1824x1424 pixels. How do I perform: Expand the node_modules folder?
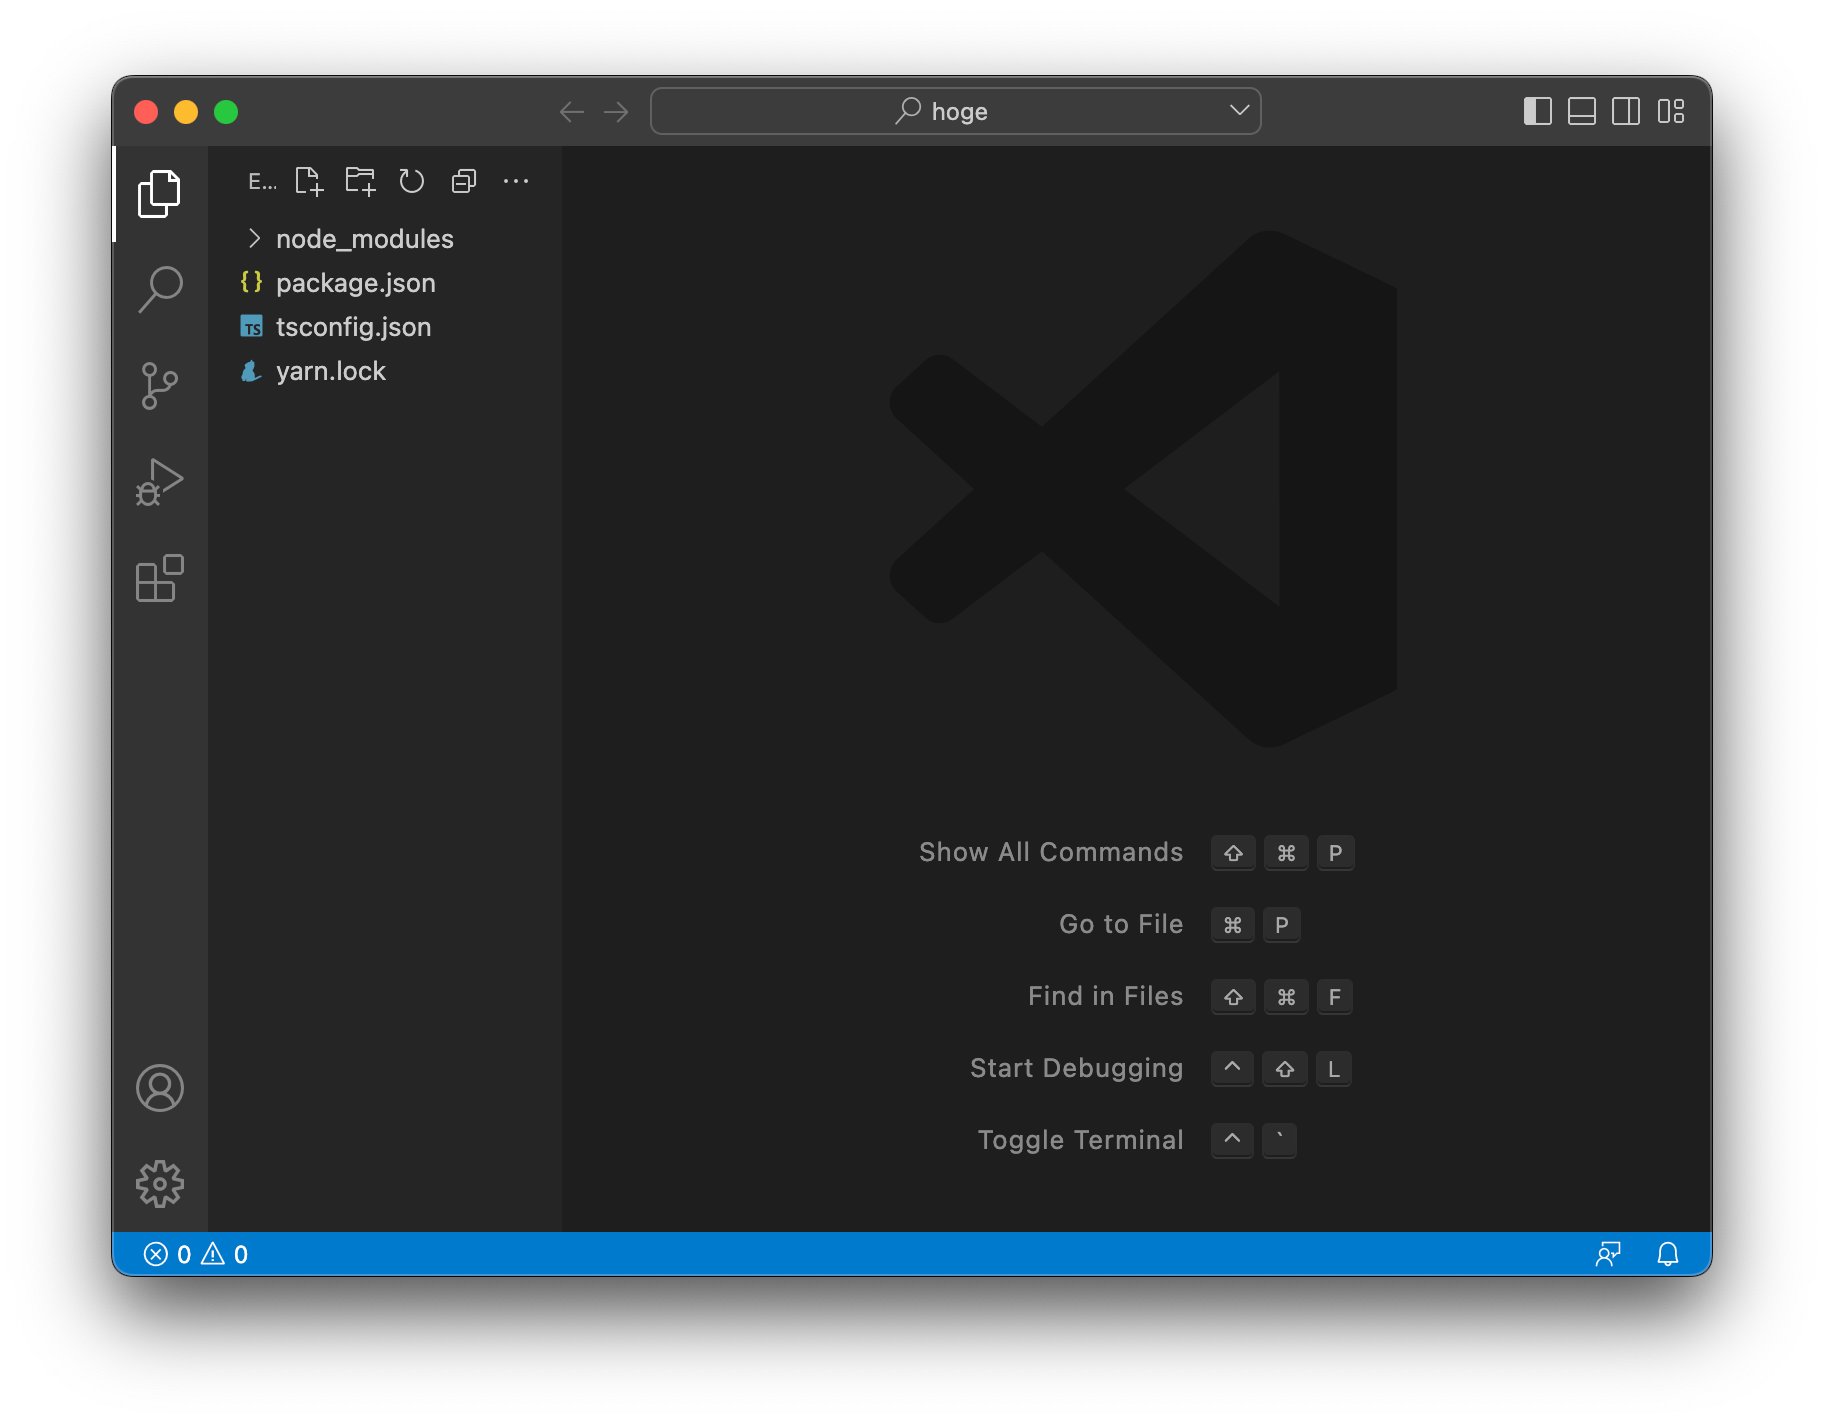(385, 239)
